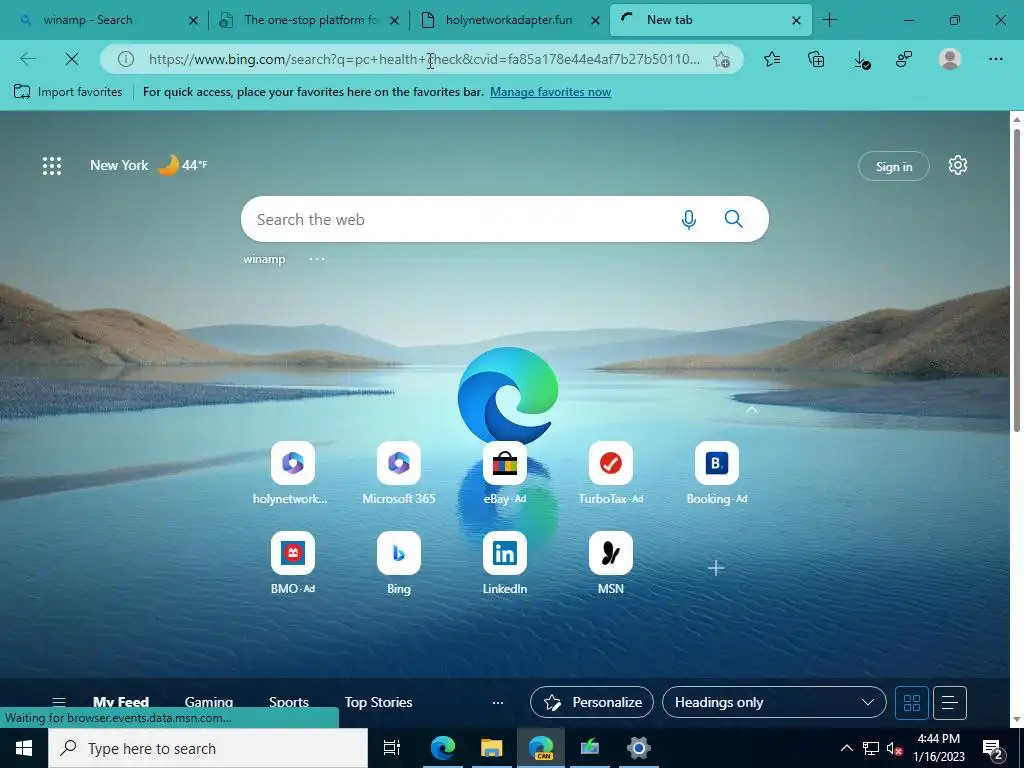Click Import favorites button
Image resolution: width=1024 pixels, height=768 pixels.
pos(68,92)
